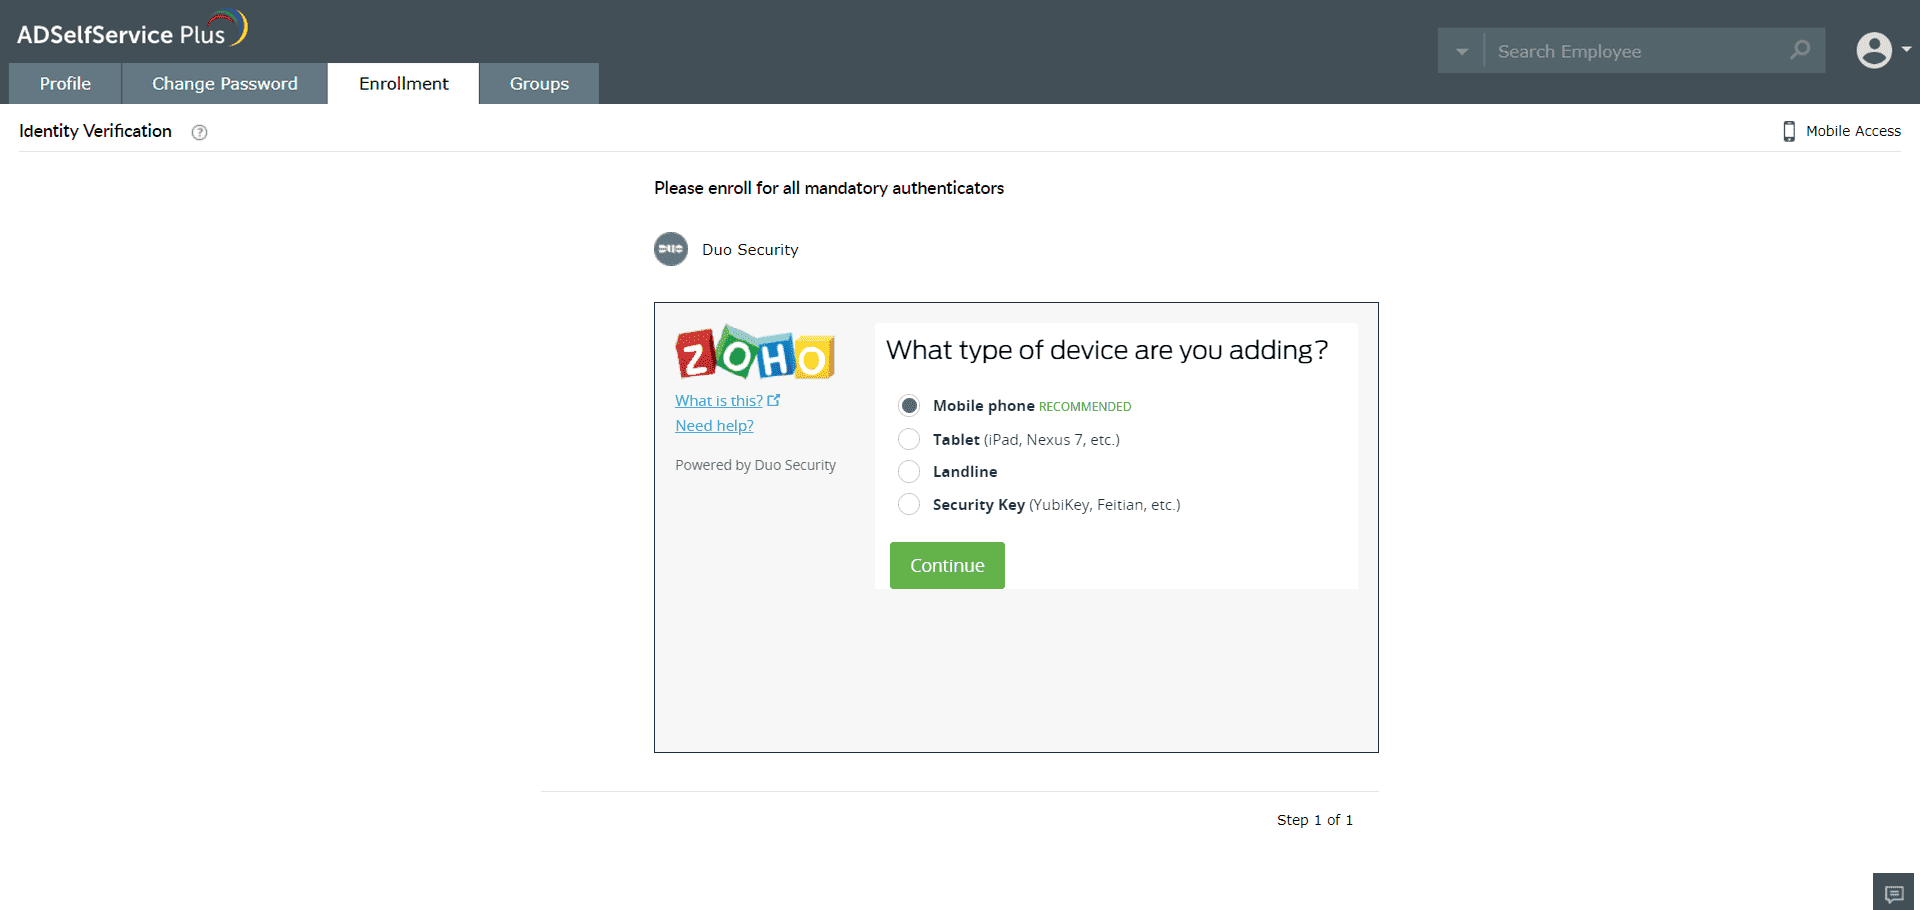The width and height of the screenshot is (1920, 910).
Task: Open the What is this? link
Action: tap(719, 400)
